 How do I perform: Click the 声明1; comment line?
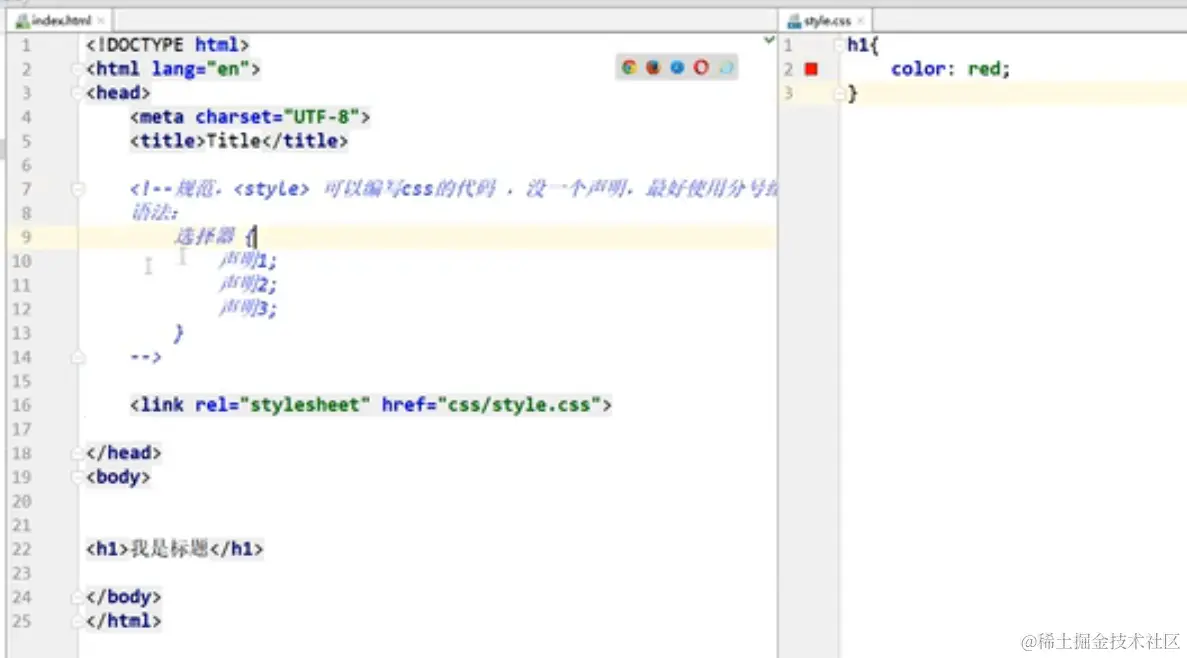click(248, 260)
